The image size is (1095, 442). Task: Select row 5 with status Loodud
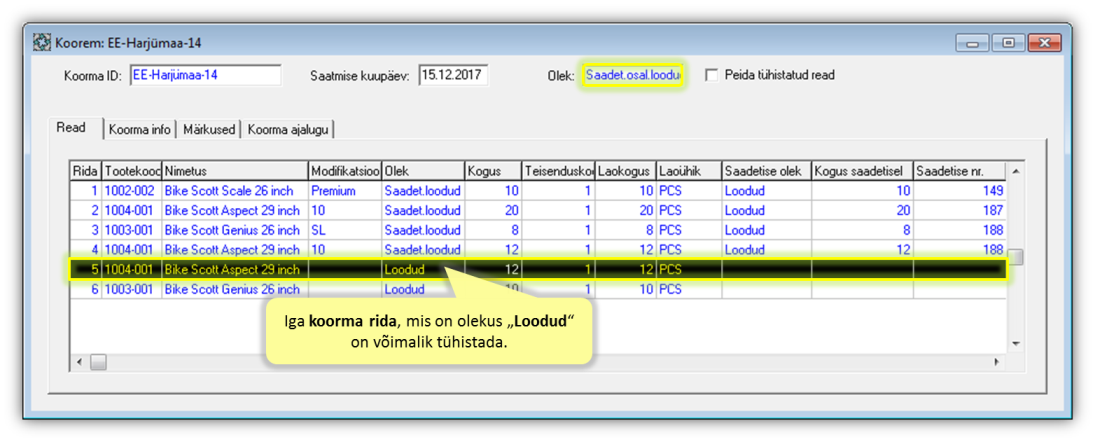231,270
